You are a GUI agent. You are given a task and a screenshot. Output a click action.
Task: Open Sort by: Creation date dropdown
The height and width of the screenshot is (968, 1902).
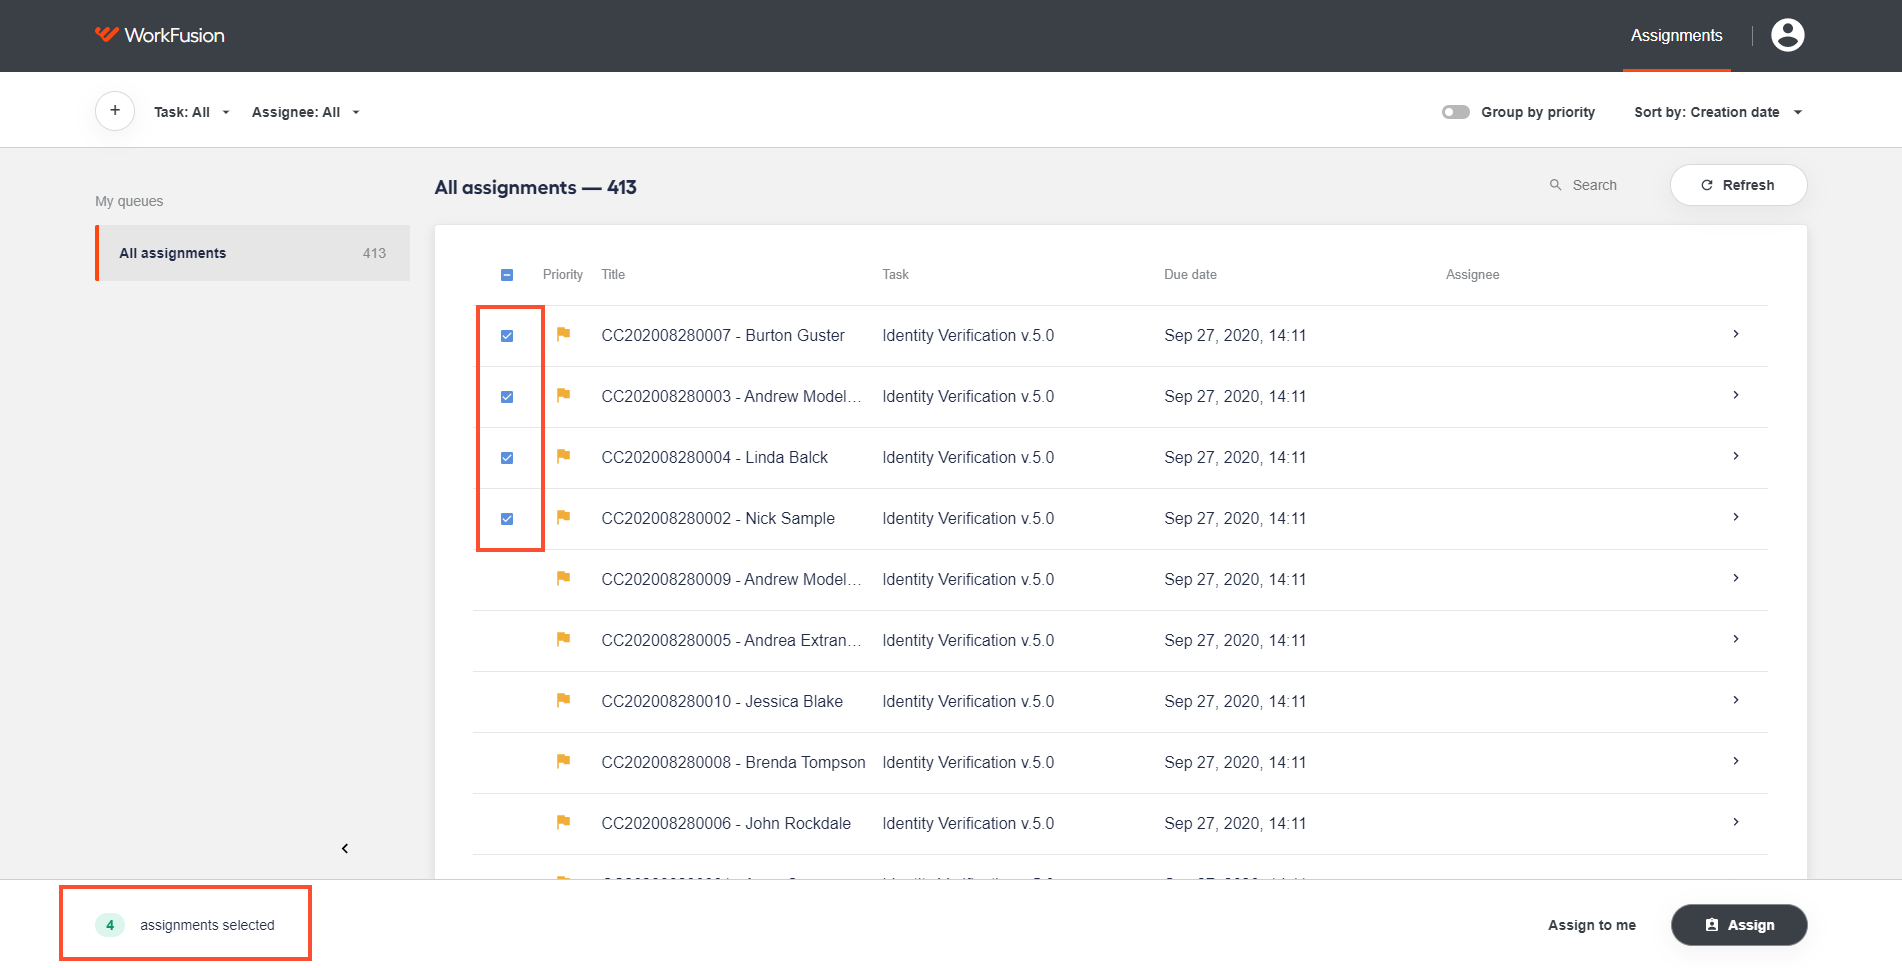click(x=1718, y=112)
